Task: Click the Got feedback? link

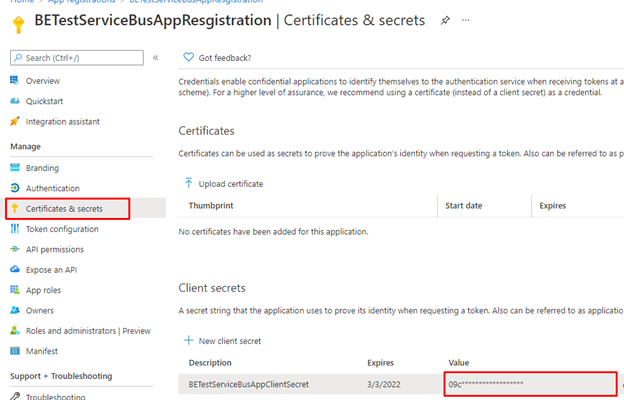Action: (225, 58)
